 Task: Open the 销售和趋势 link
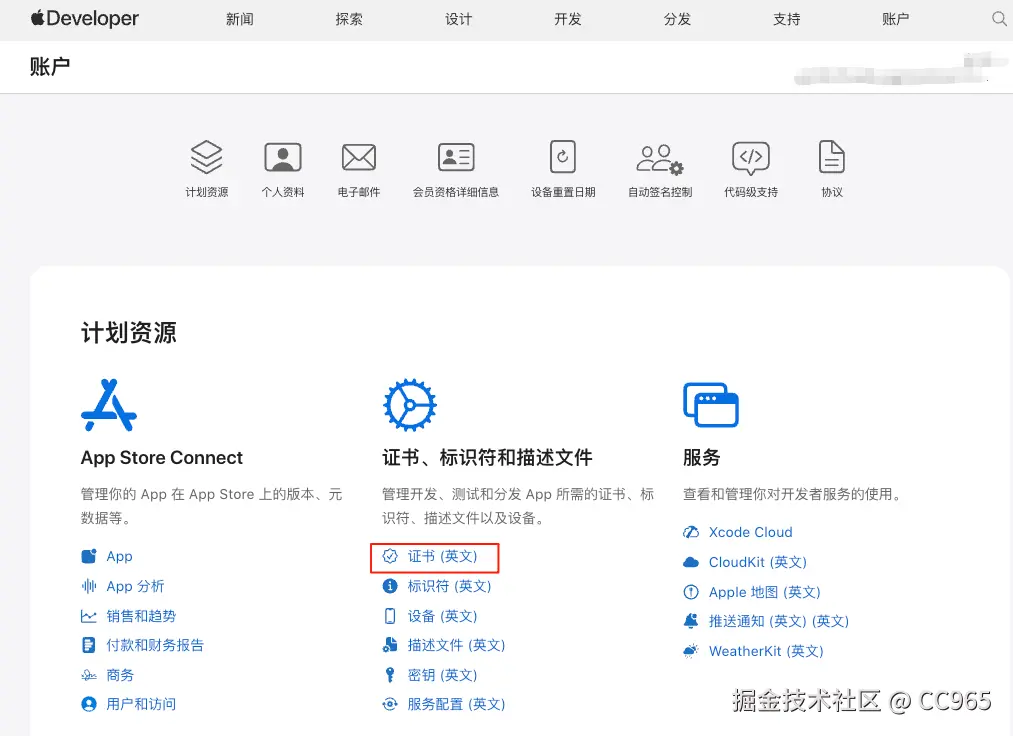[x=141, y=616]
